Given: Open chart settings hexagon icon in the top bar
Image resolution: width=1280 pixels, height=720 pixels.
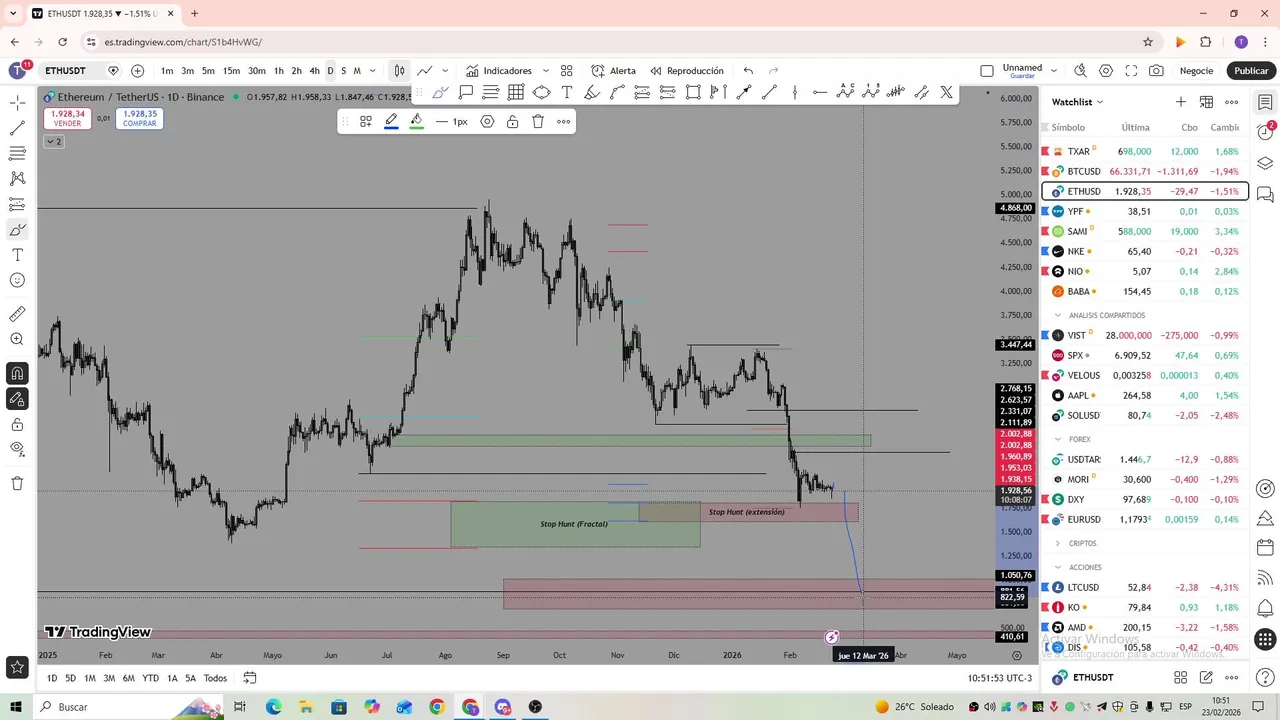Looking at the screenshot, I should (x=1106, y=71).
